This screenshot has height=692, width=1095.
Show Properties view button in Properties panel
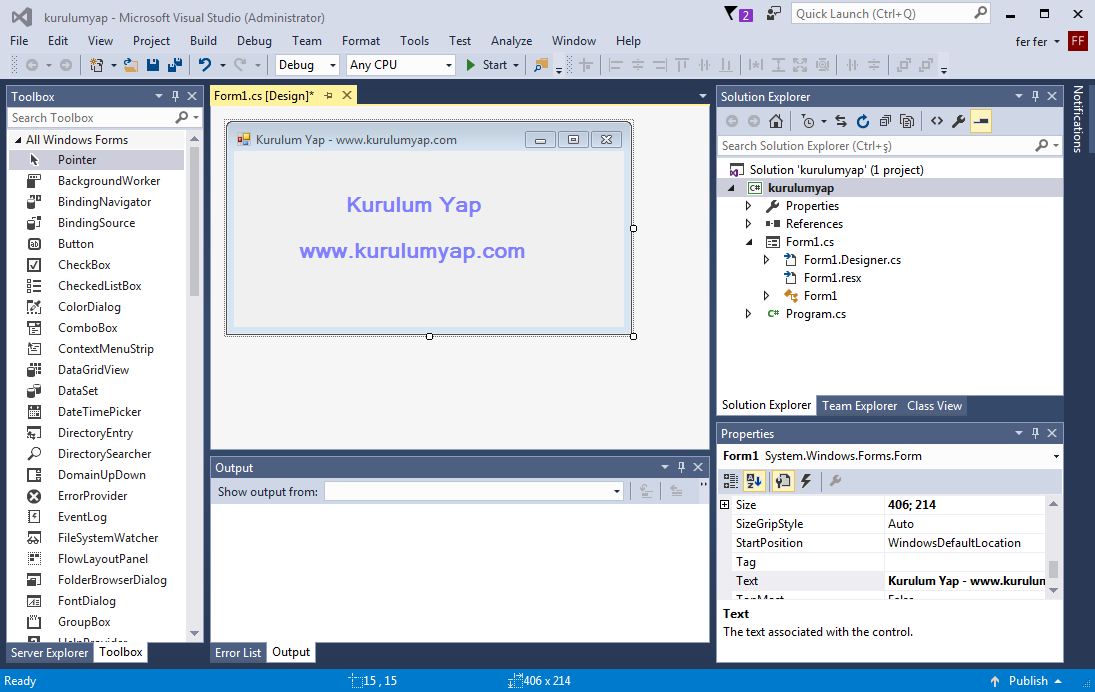(783, 480)
